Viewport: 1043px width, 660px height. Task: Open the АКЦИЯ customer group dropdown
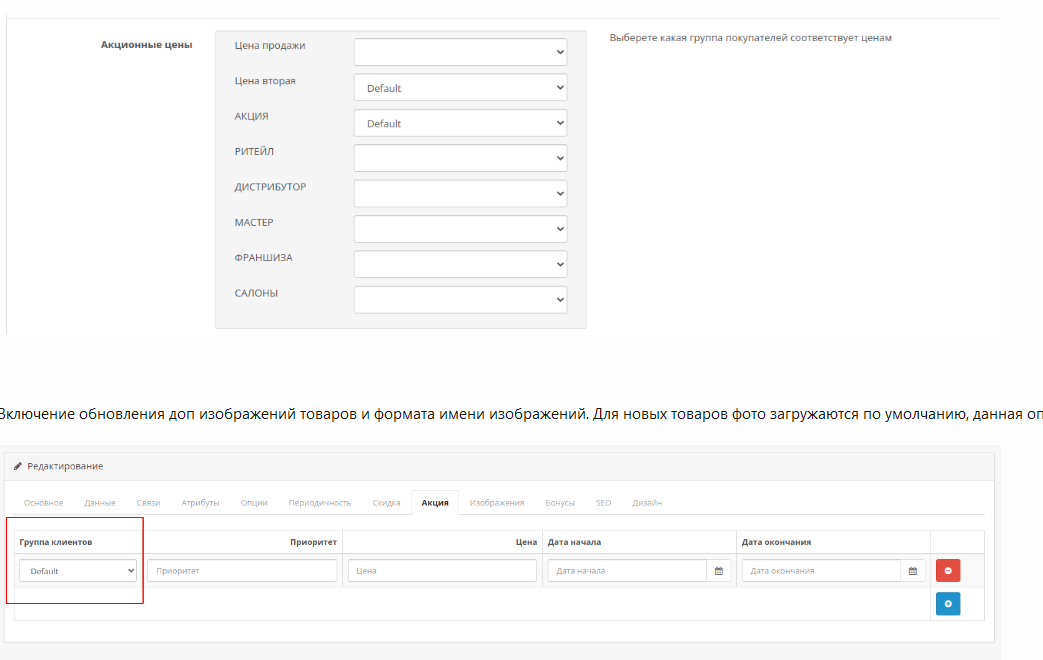(460, 123)
